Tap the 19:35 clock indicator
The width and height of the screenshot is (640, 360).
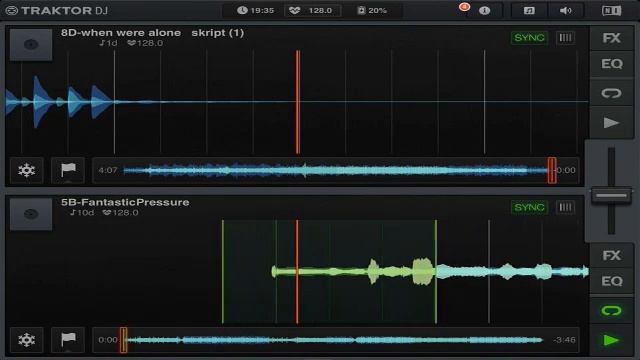256,10
